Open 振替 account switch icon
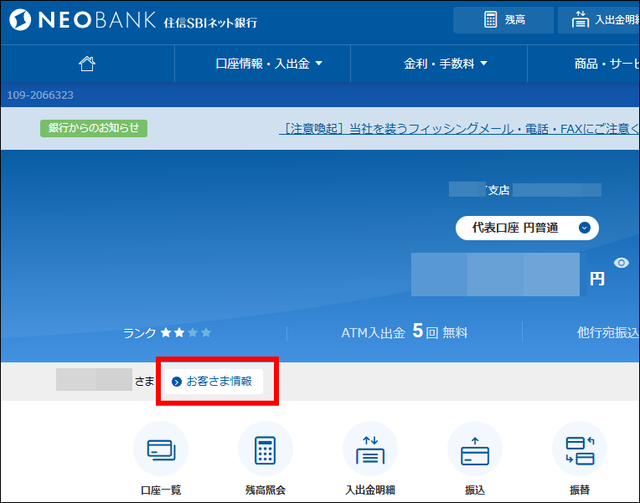Viewport: 640px width, 503px height. 580,449
